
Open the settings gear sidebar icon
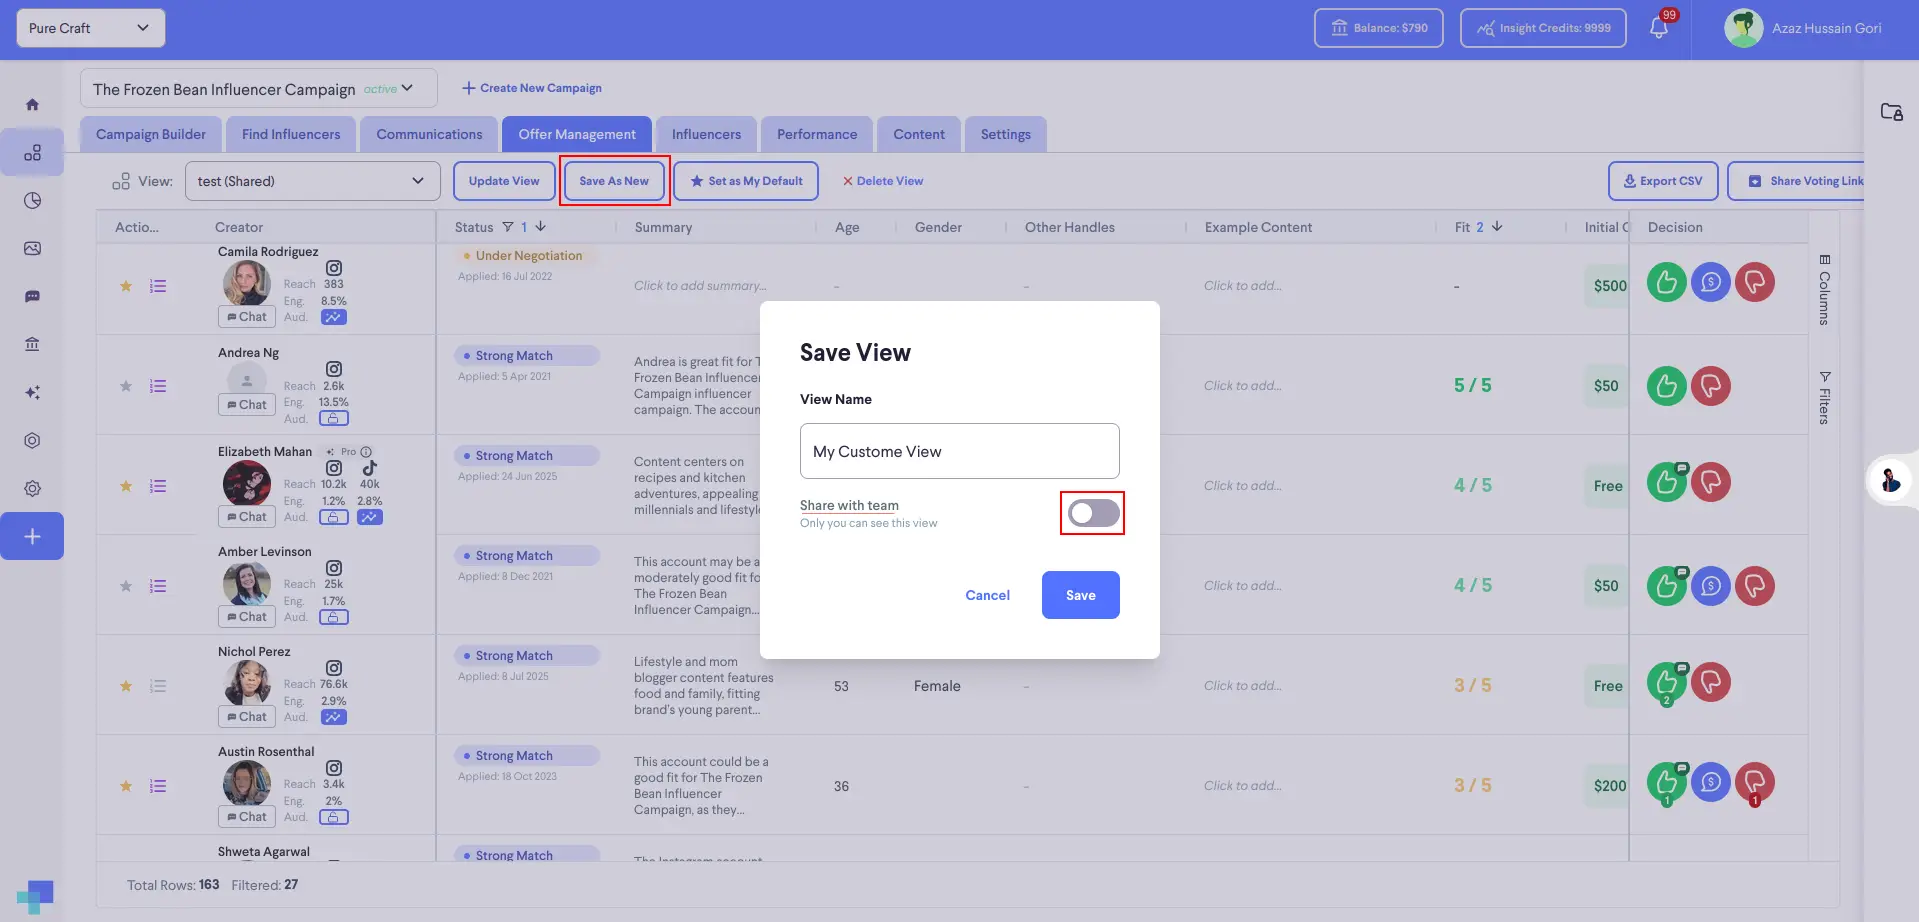click(32, 488)
